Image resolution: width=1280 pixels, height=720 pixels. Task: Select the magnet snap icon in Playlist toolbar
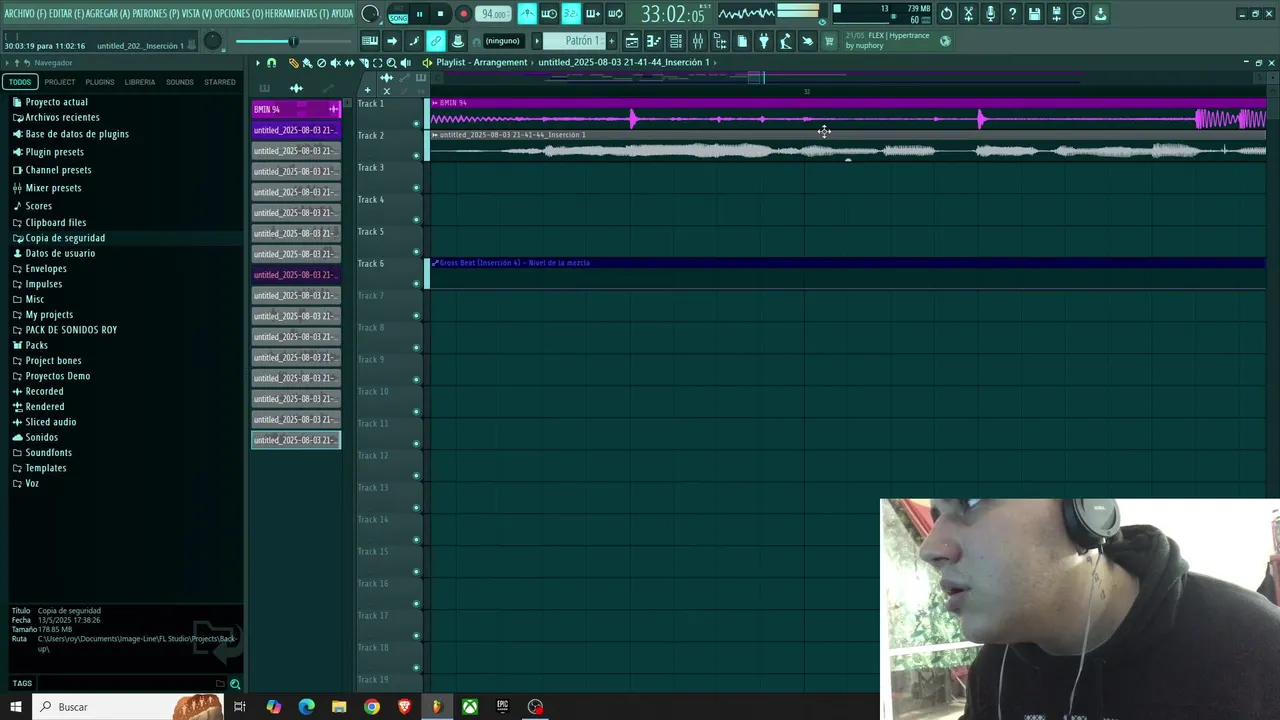[x=271, y=63]
